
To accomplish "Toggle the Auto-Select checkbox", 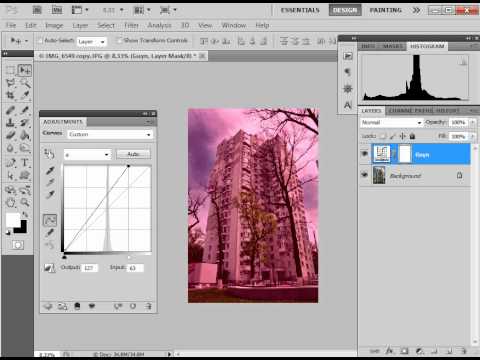I will click(40, 41).
